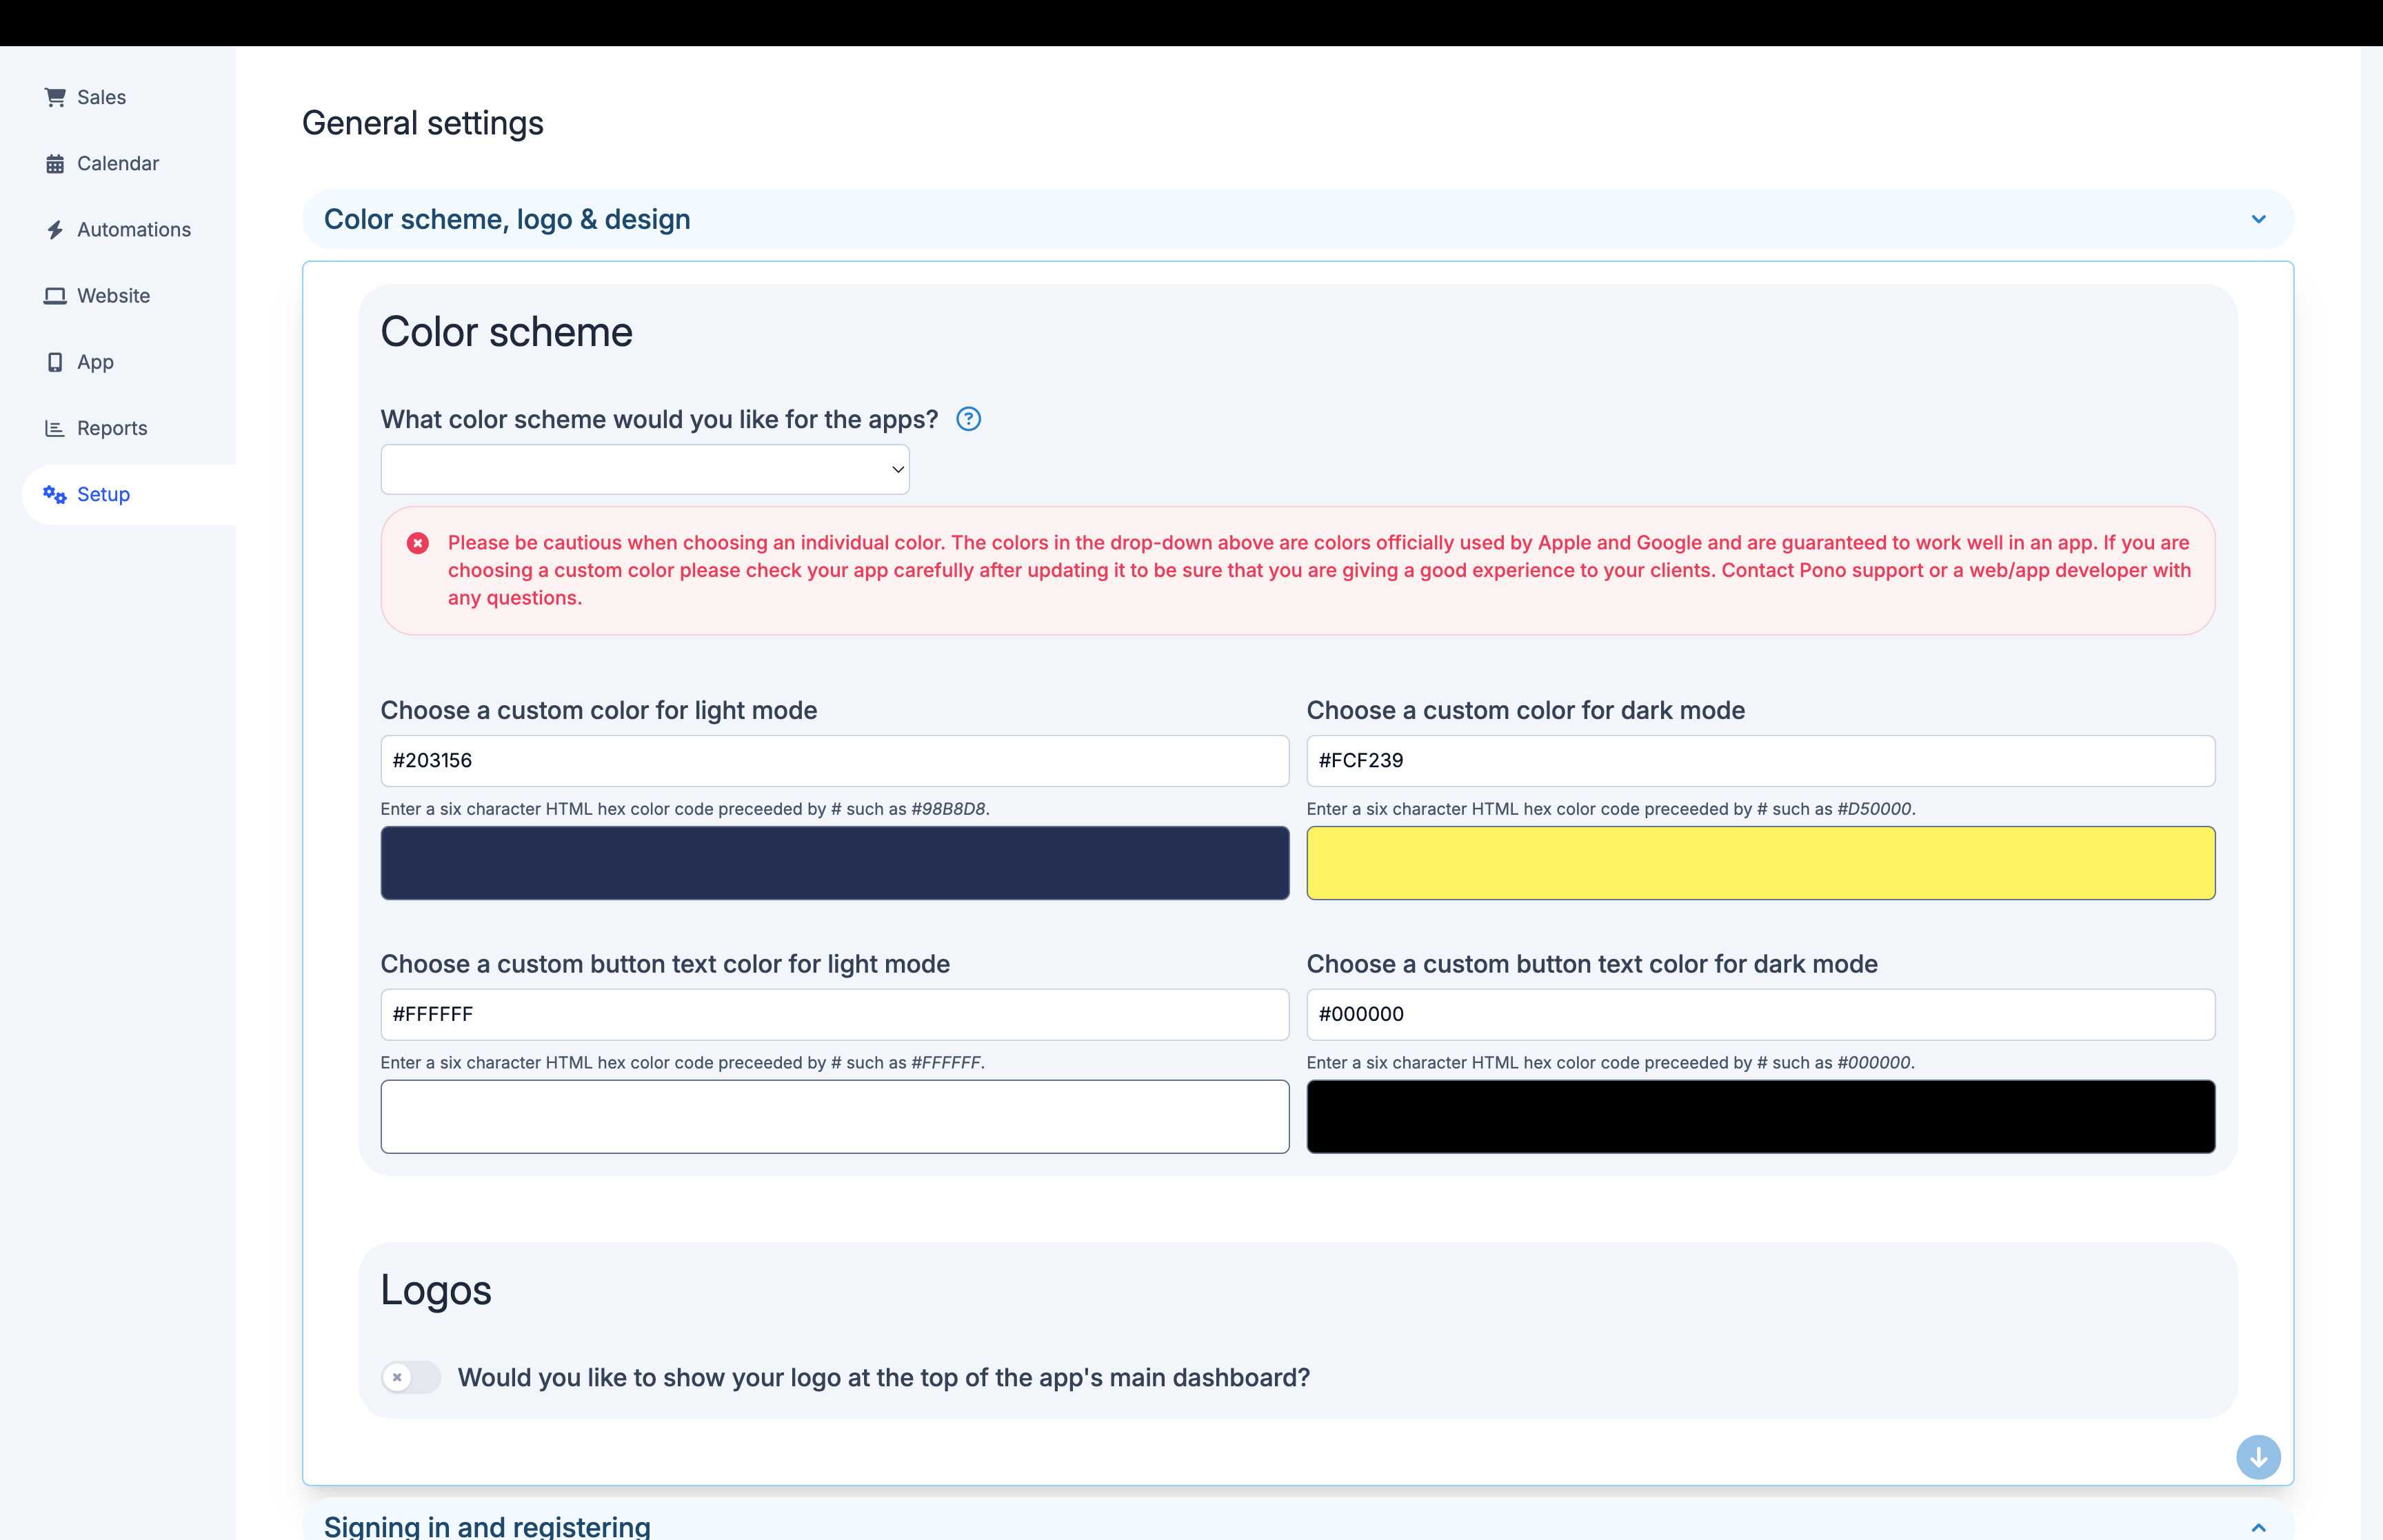Select the Sales cart icon

pyautogui.click(x=56, y=96)
